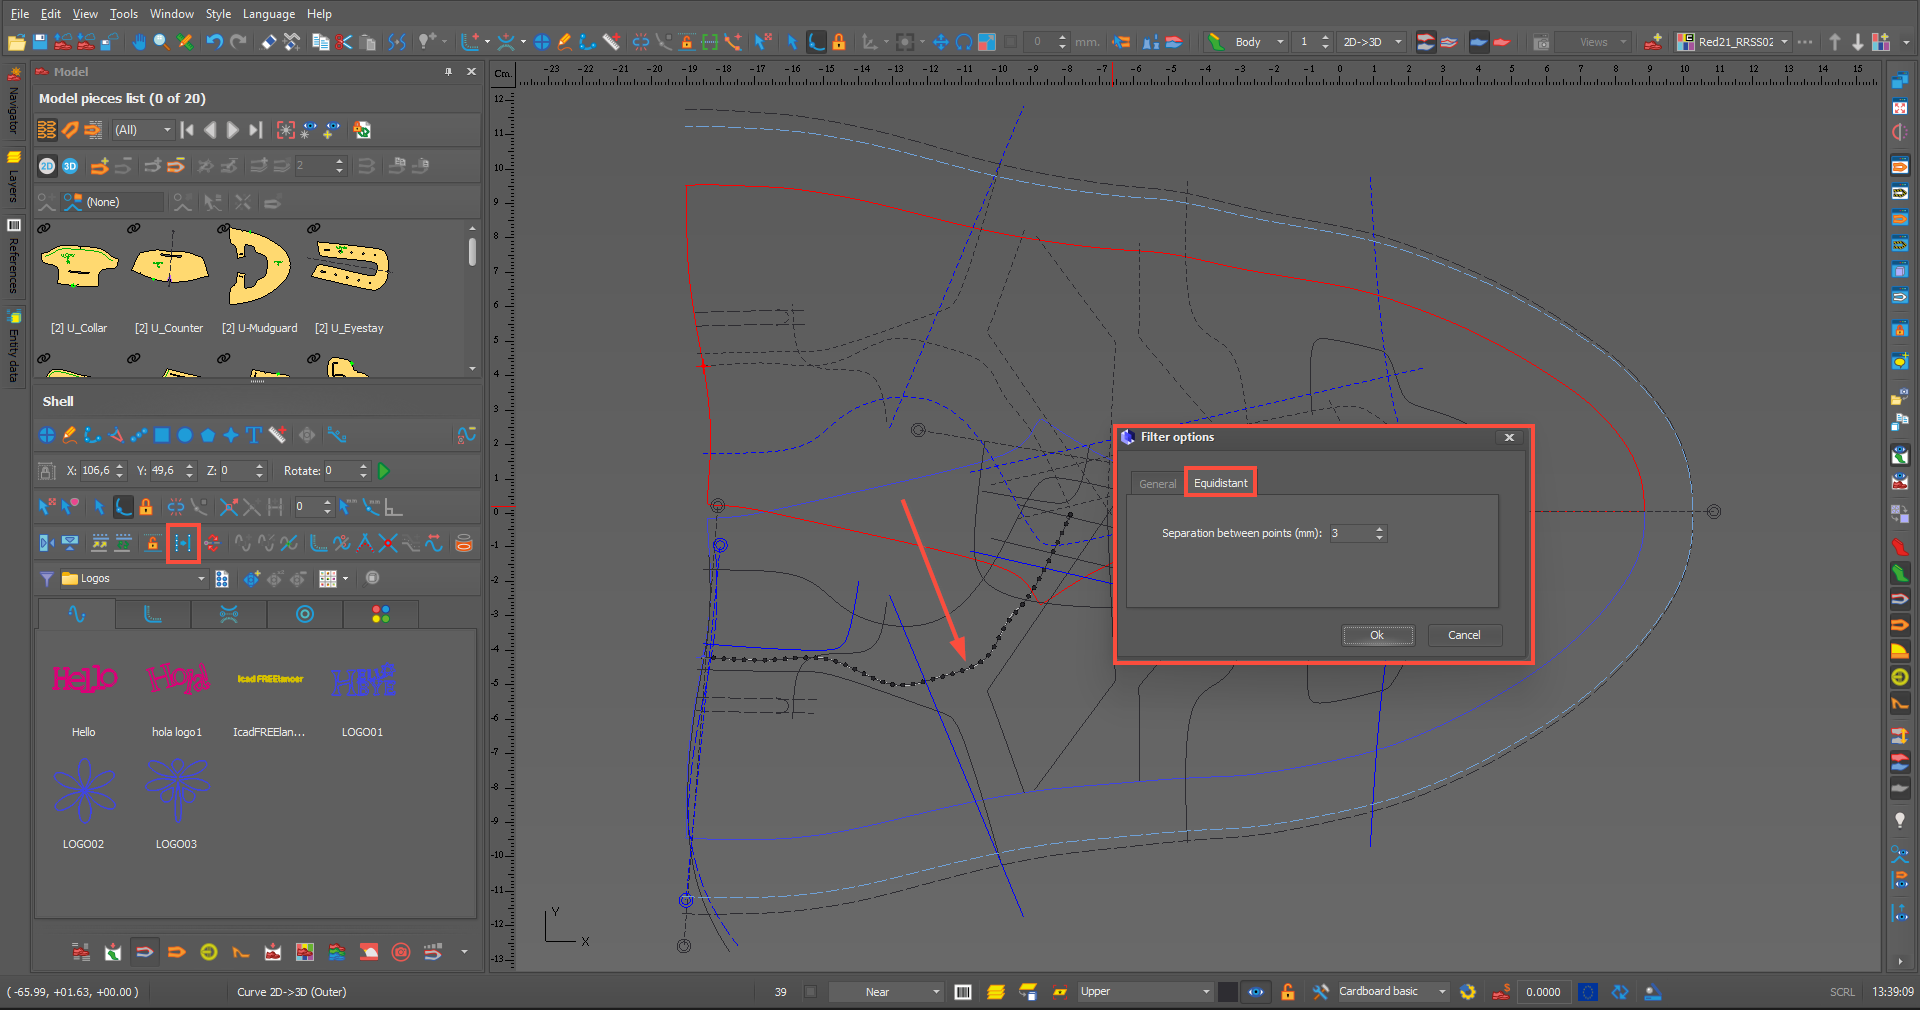
Task: Click Cancel in the Filter options dialog
Action: (x=1464, y=635)
